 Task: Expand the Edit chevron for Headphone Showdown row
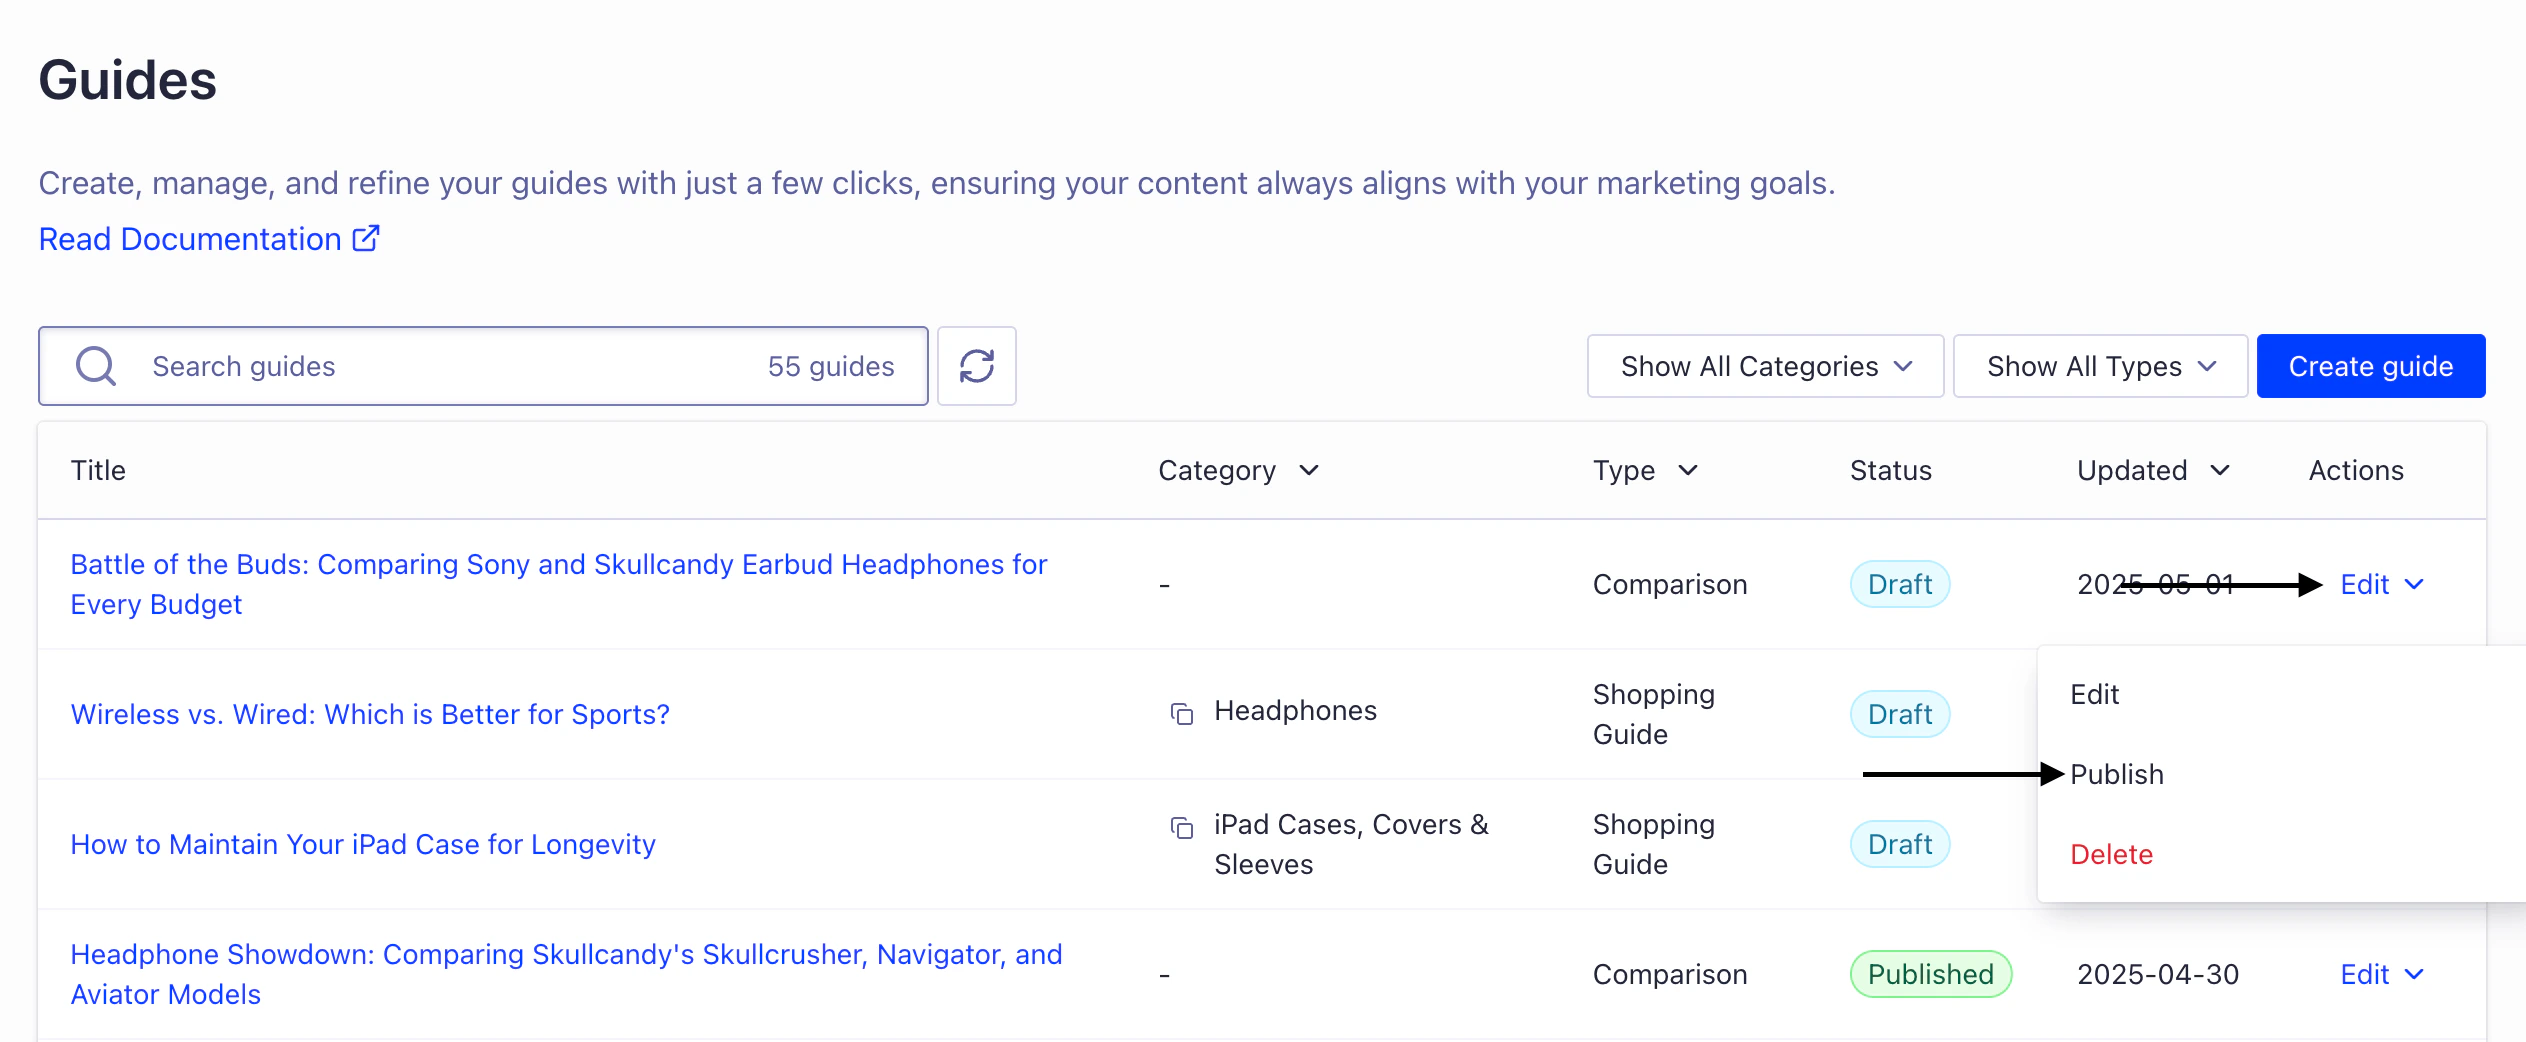pyautogui.click(x=2414, y=974)
